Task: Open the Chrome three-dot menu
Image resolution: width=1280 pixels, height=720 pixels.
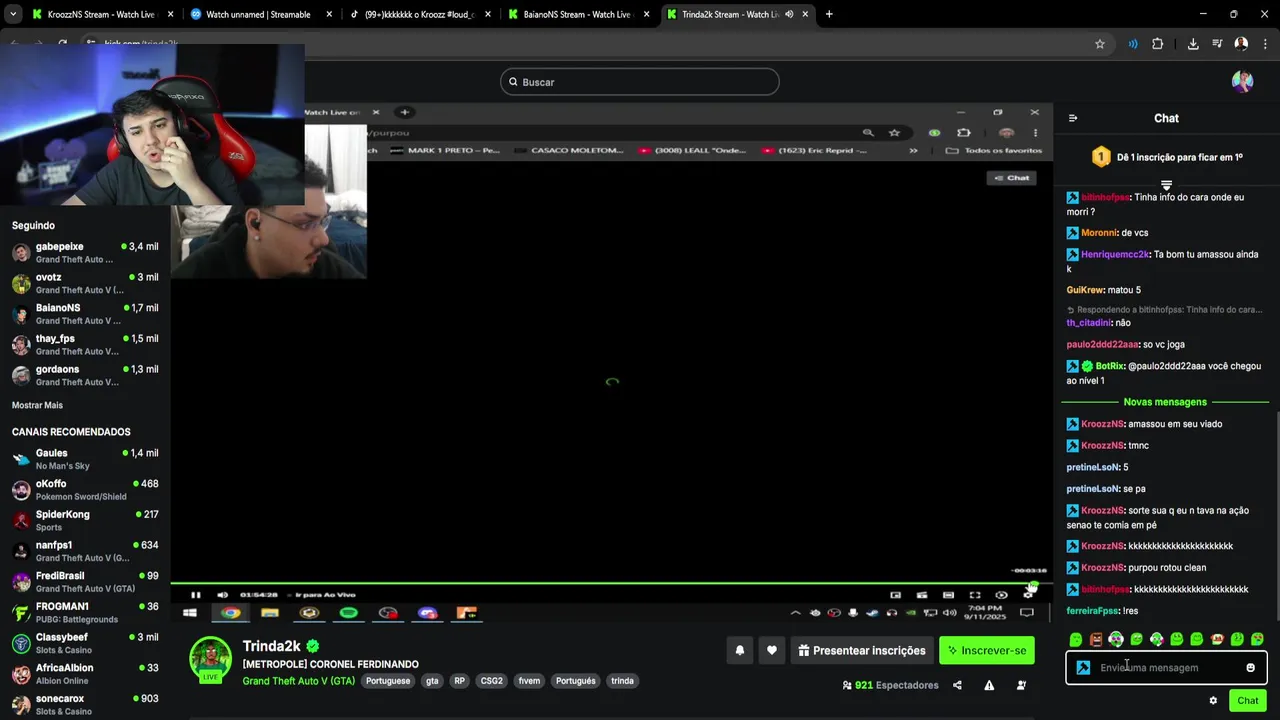Action: click(1264, 44)
